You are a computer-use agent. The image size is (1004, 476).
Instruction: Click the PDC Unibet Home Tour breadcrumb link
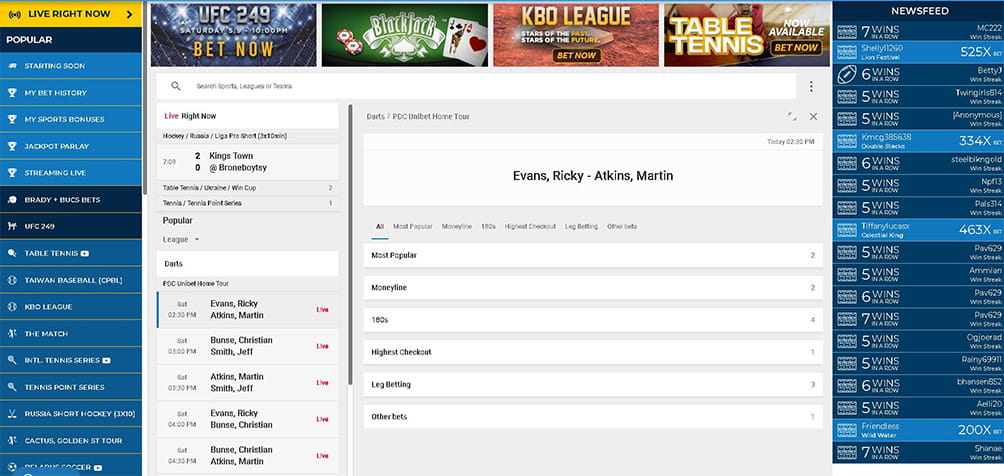coord(431,117)
